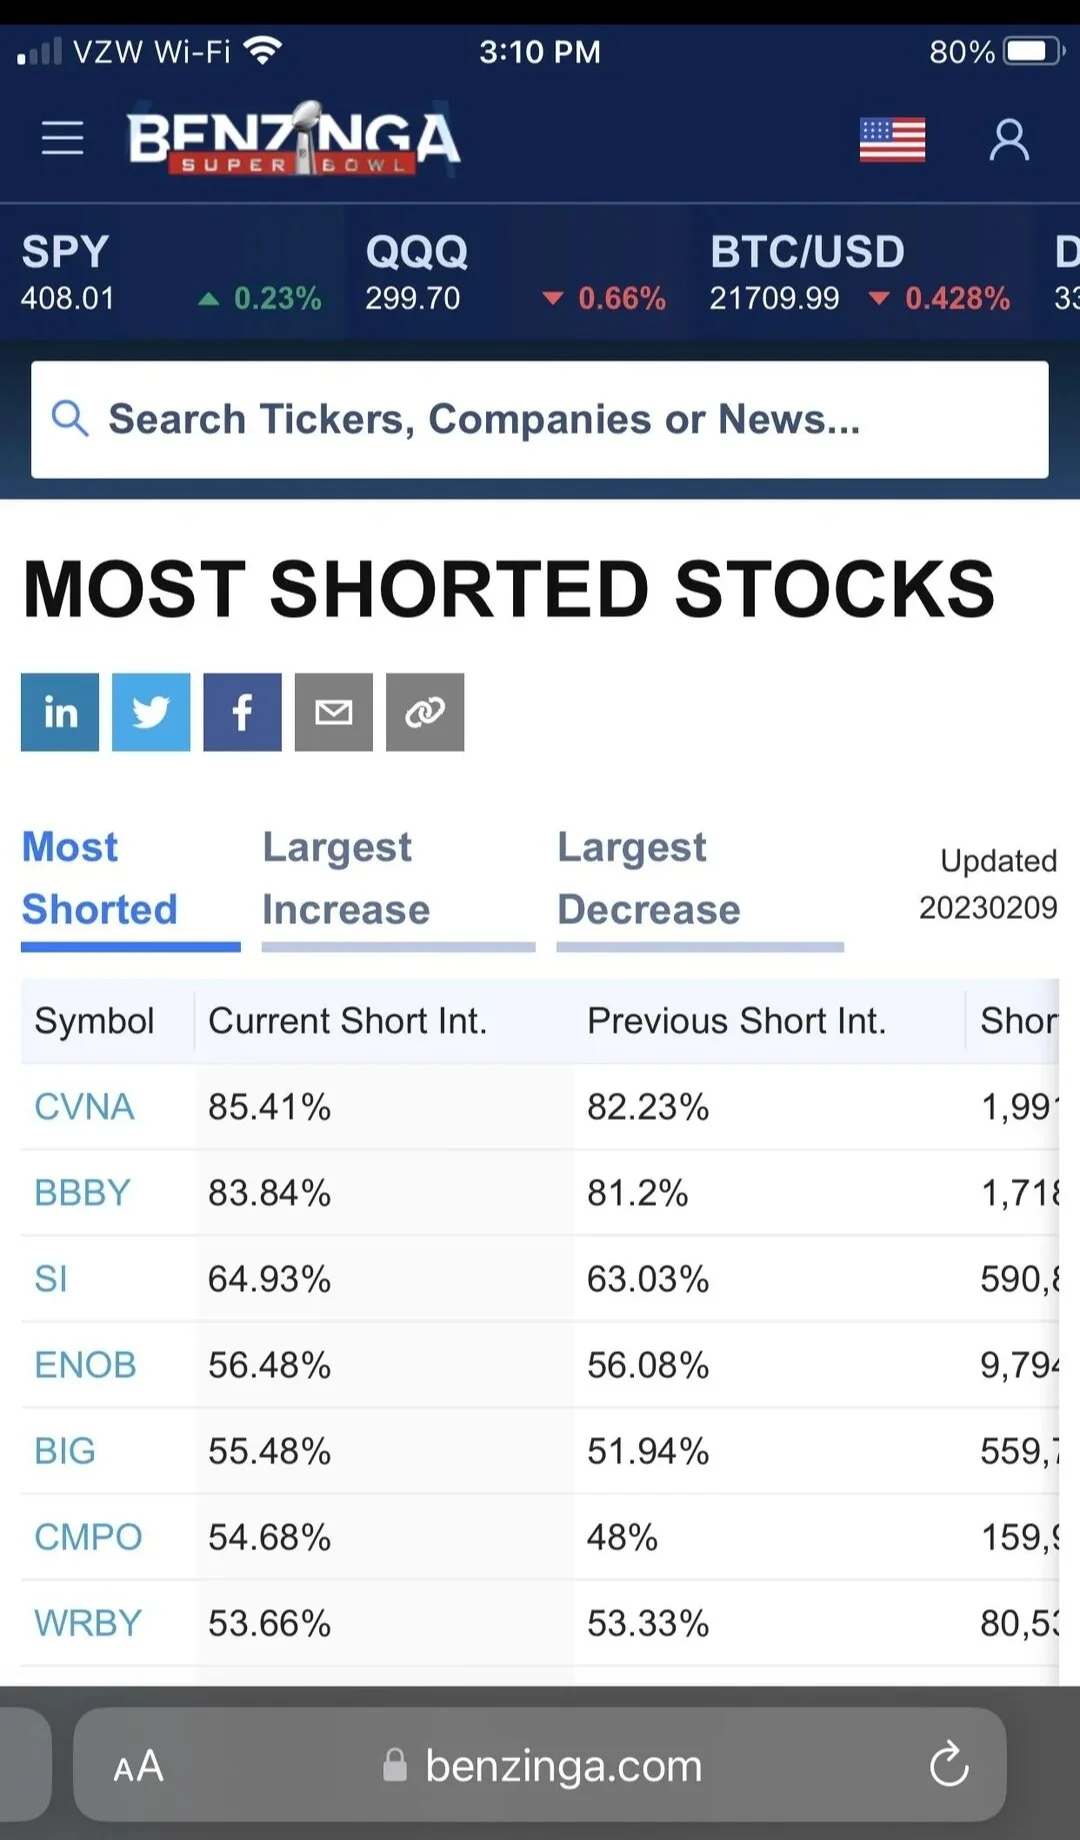Share page via email envelope icon
The width and height of the screenshot is (1080, 1840).
pos(334,712)
